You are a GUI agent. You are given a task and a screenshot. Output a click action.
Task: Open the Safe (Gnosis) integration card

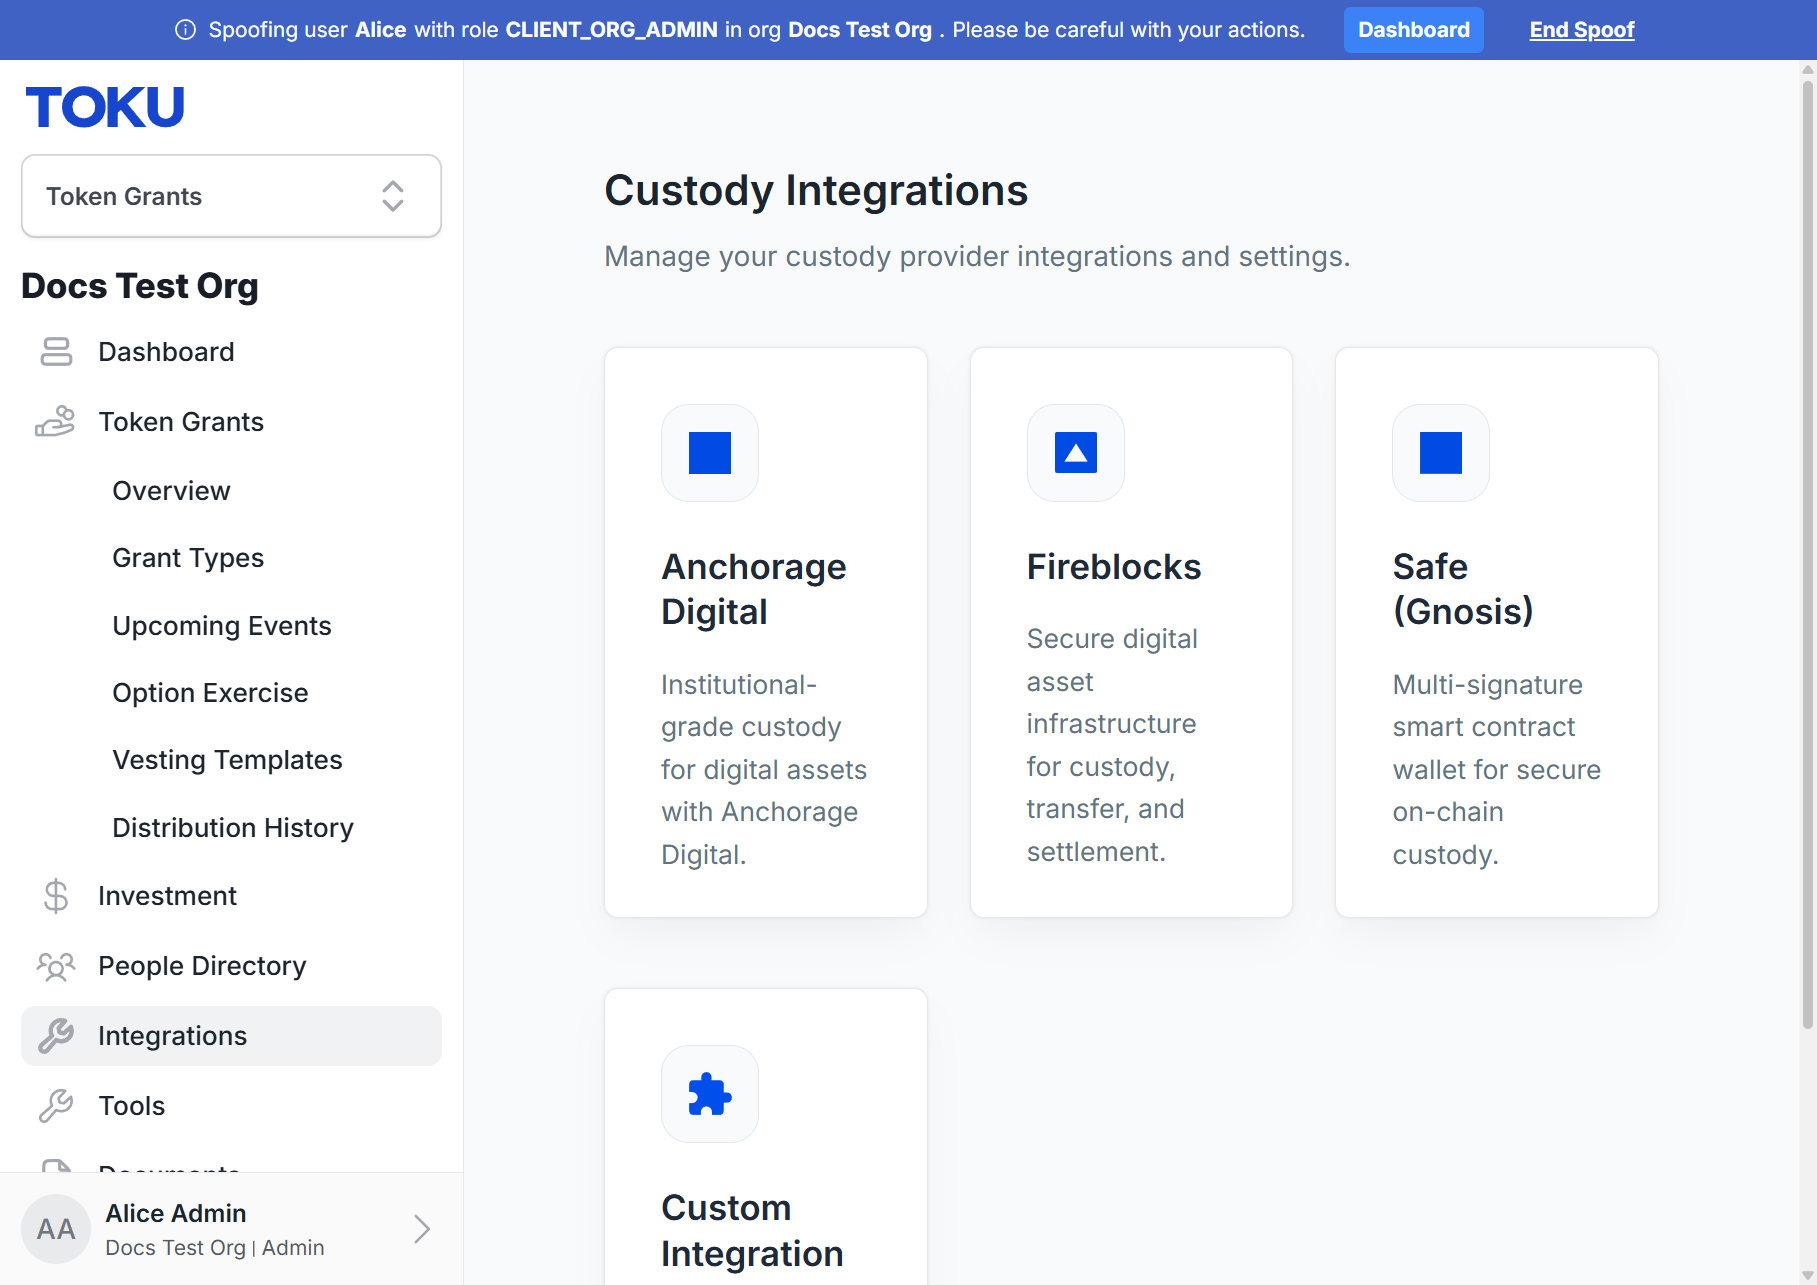pyautogui.click(x=1497, y=632)
